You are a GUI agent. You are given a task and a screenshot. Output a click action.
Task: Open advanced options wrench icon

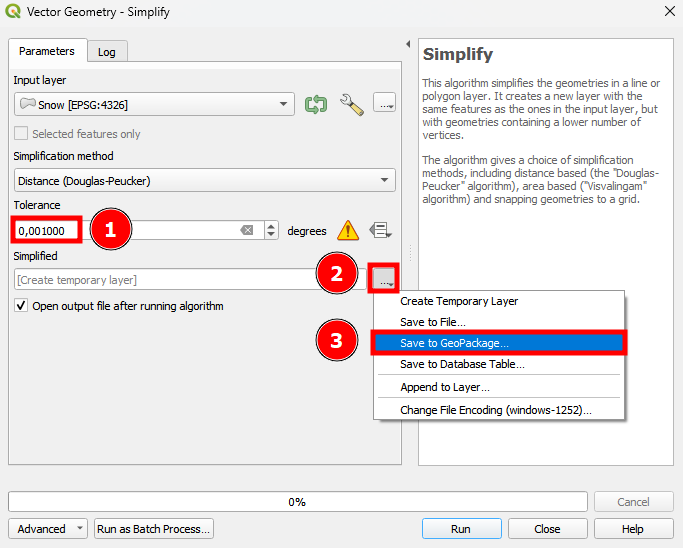coord(351,104)
